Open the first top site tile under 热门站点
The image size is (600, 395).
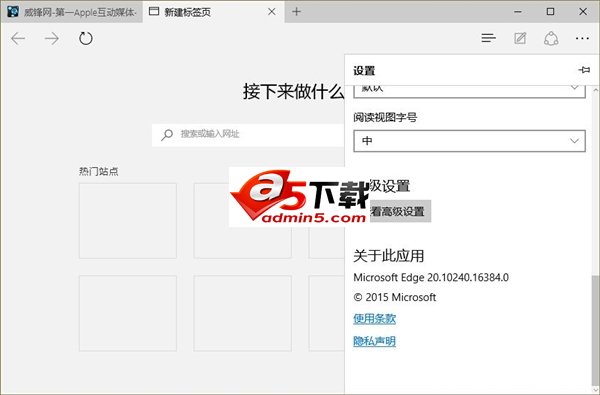(x=128, y=221)
